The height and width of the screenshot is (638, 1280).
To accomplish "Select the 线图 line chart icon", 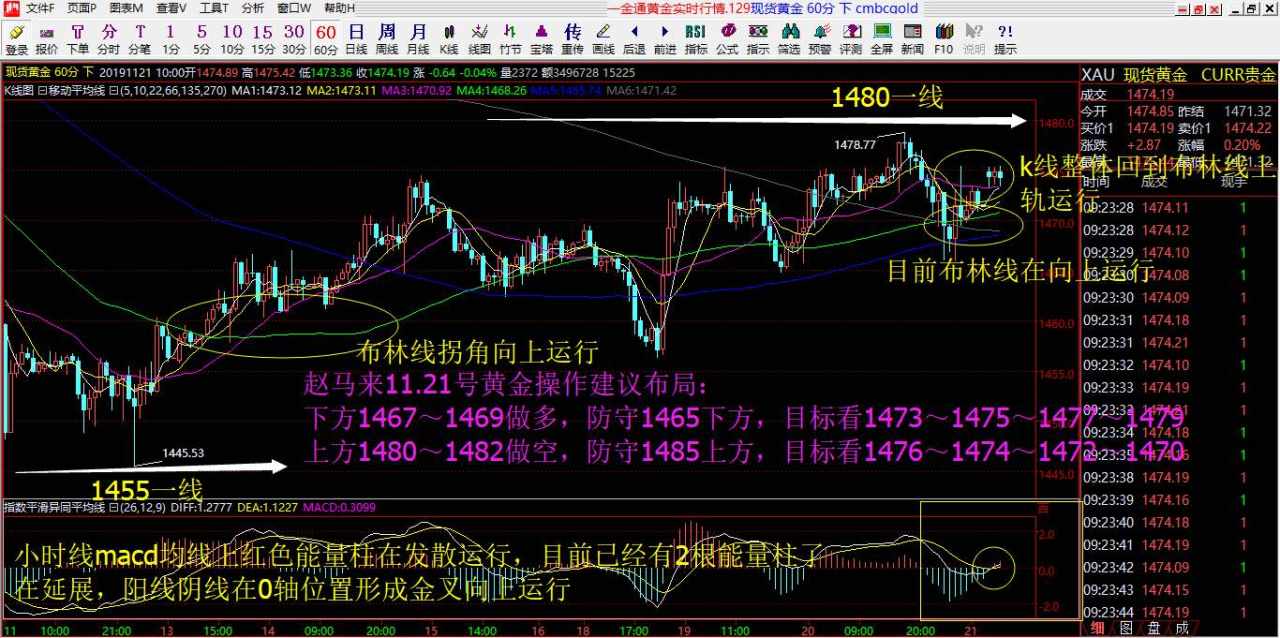I will pos(480,39).
